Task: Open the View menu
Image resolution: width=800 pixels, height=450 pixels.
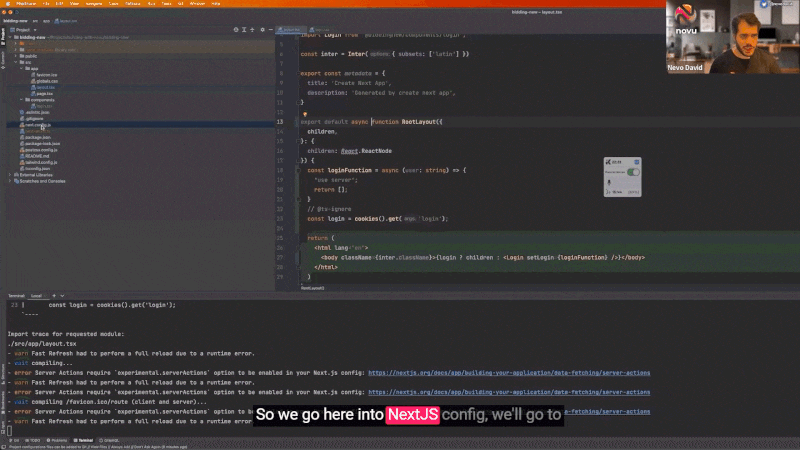Action: coord(74,4)
